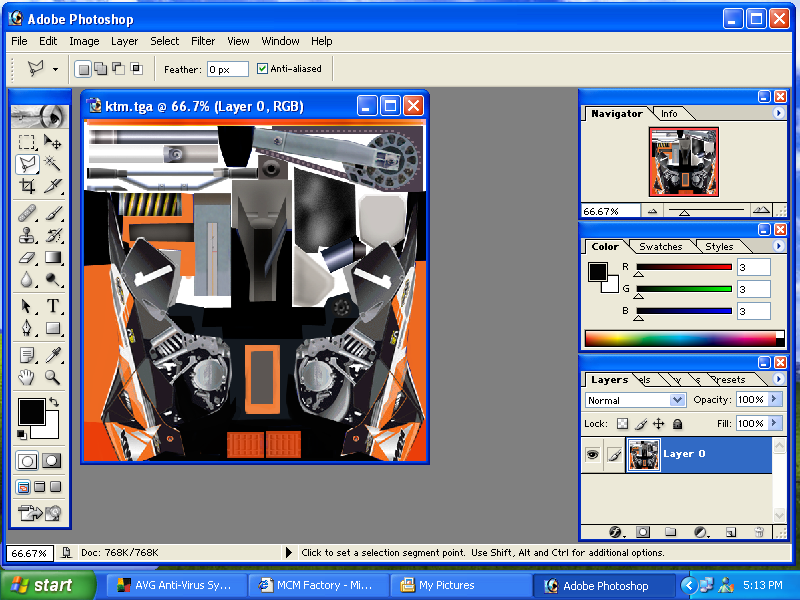The height and width of the screenshot is (600, 800).
Task: Select the Zoom magnifier tool
Action: click(x=52, y=377)
